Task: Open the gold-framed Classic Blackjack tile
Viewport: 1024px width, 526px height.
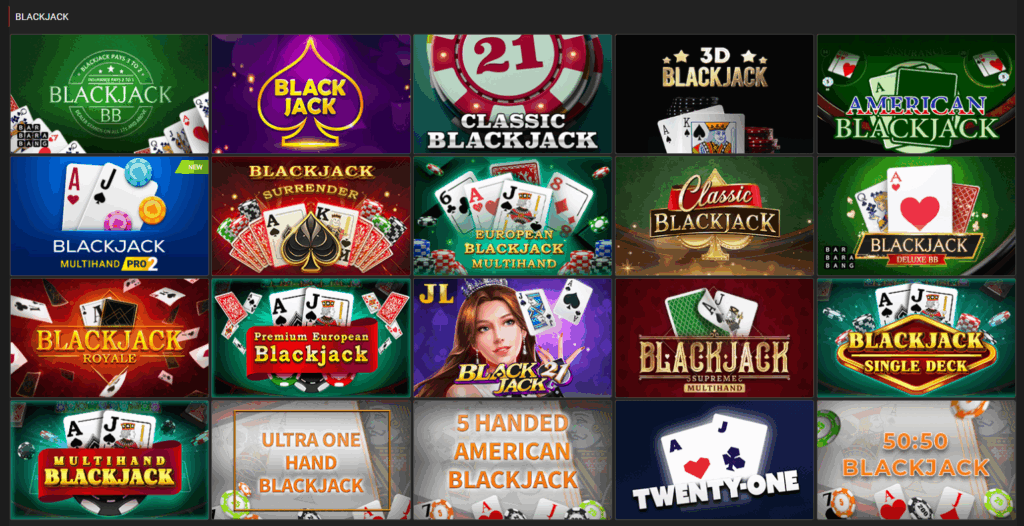Action: click(x=714, y=216)
